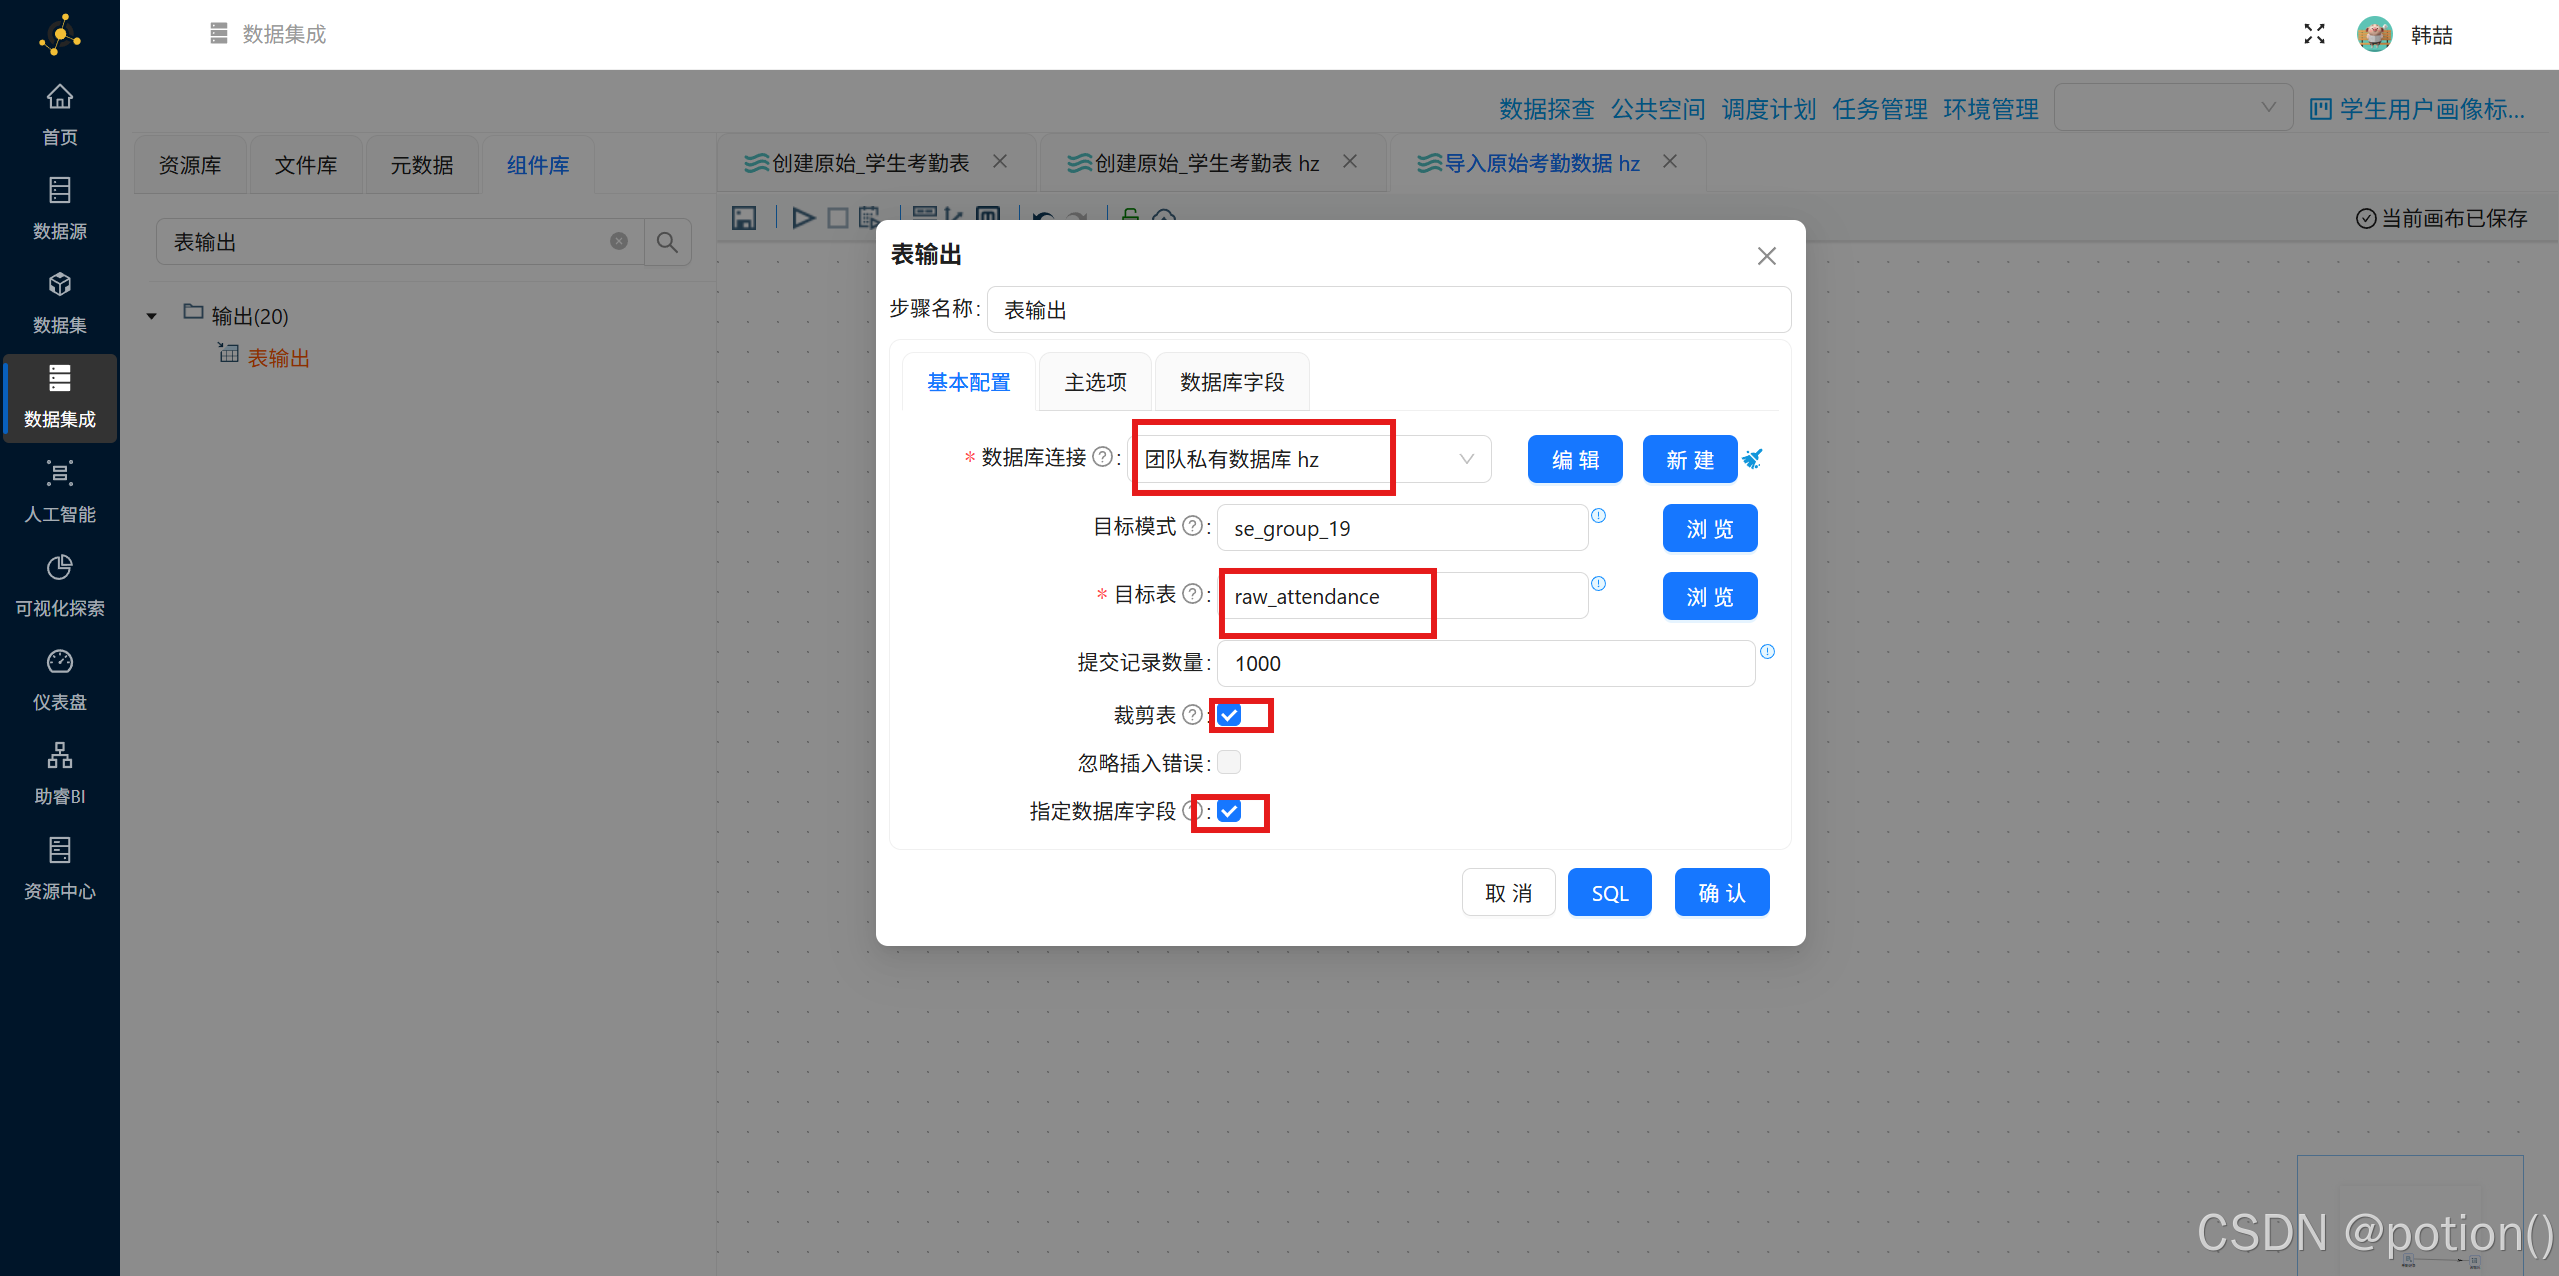Click the run (play) toolbar icon

pos(803,217)
